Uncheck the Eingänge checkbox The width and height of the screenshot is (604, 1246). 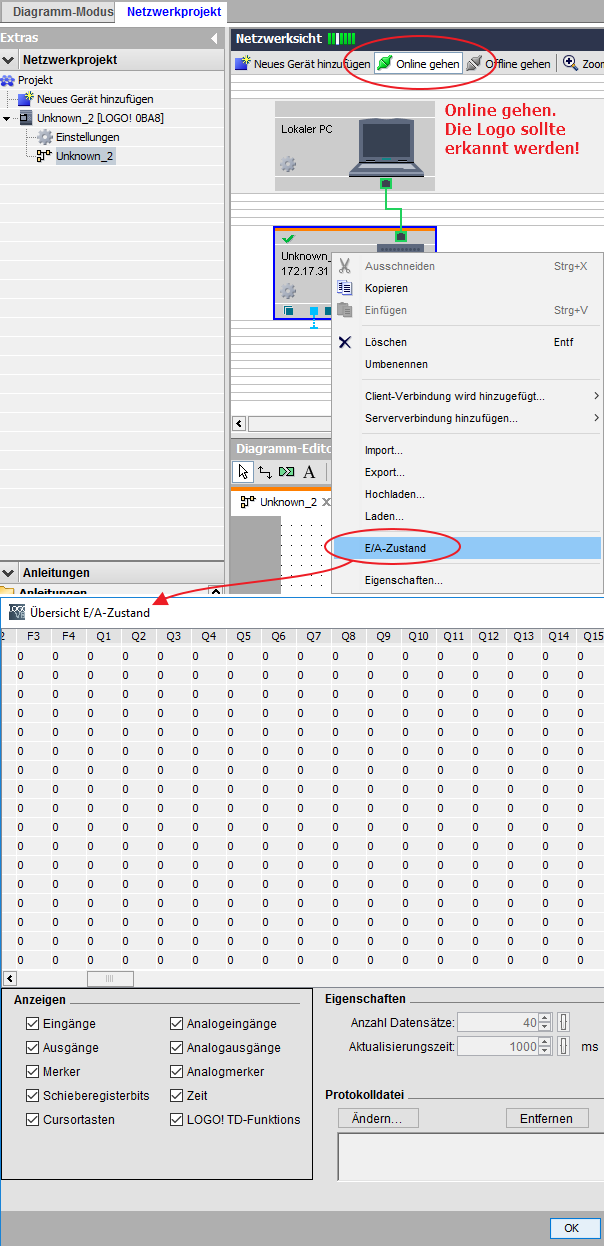34,1024
